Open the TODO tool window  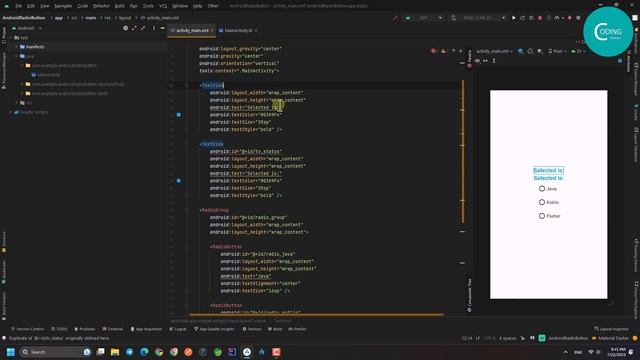pos(60,329)
